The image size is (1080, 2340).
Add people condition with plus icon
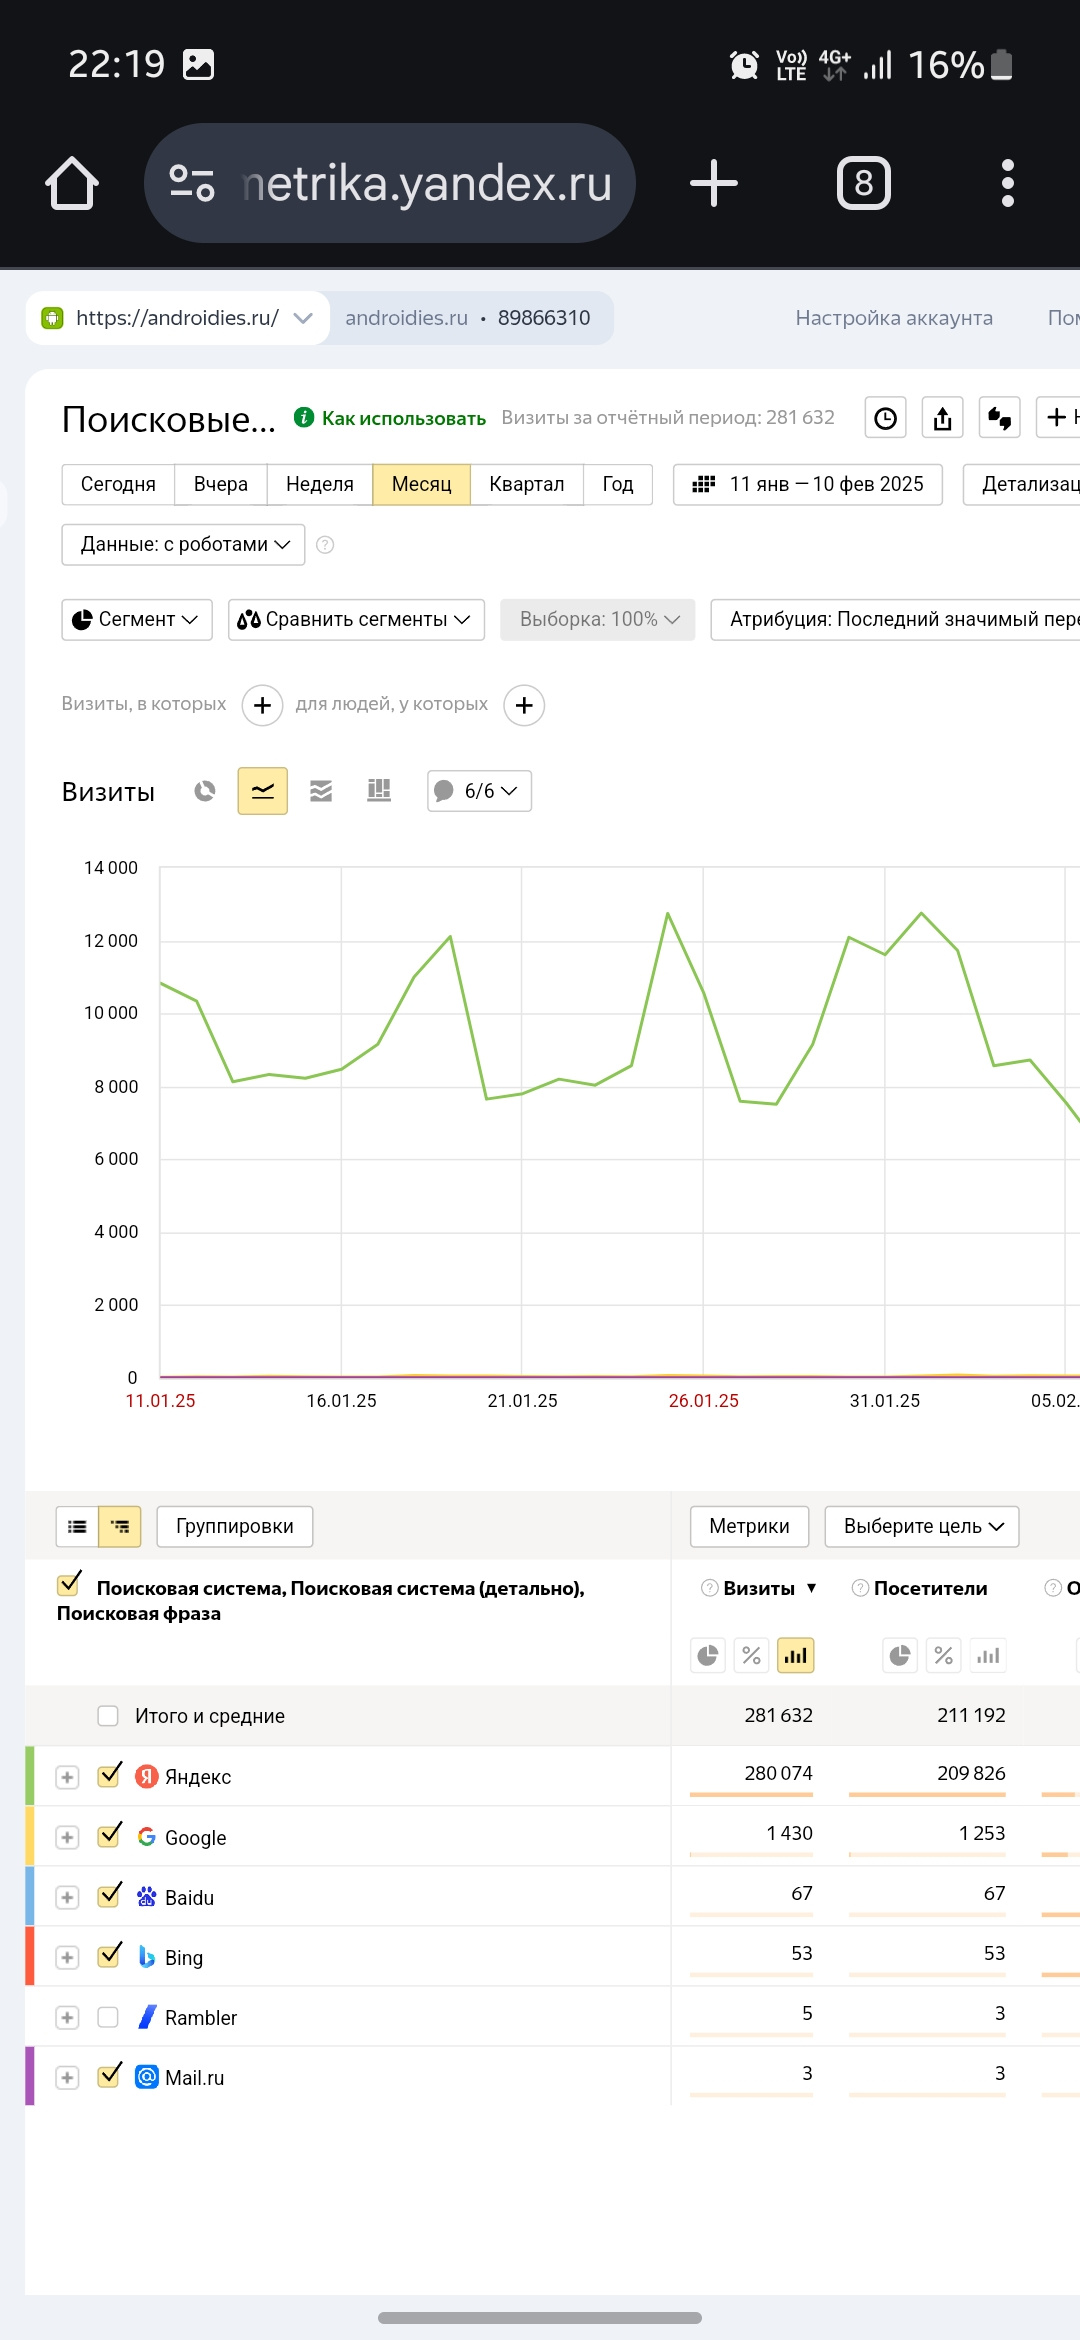tap(524, 705)
